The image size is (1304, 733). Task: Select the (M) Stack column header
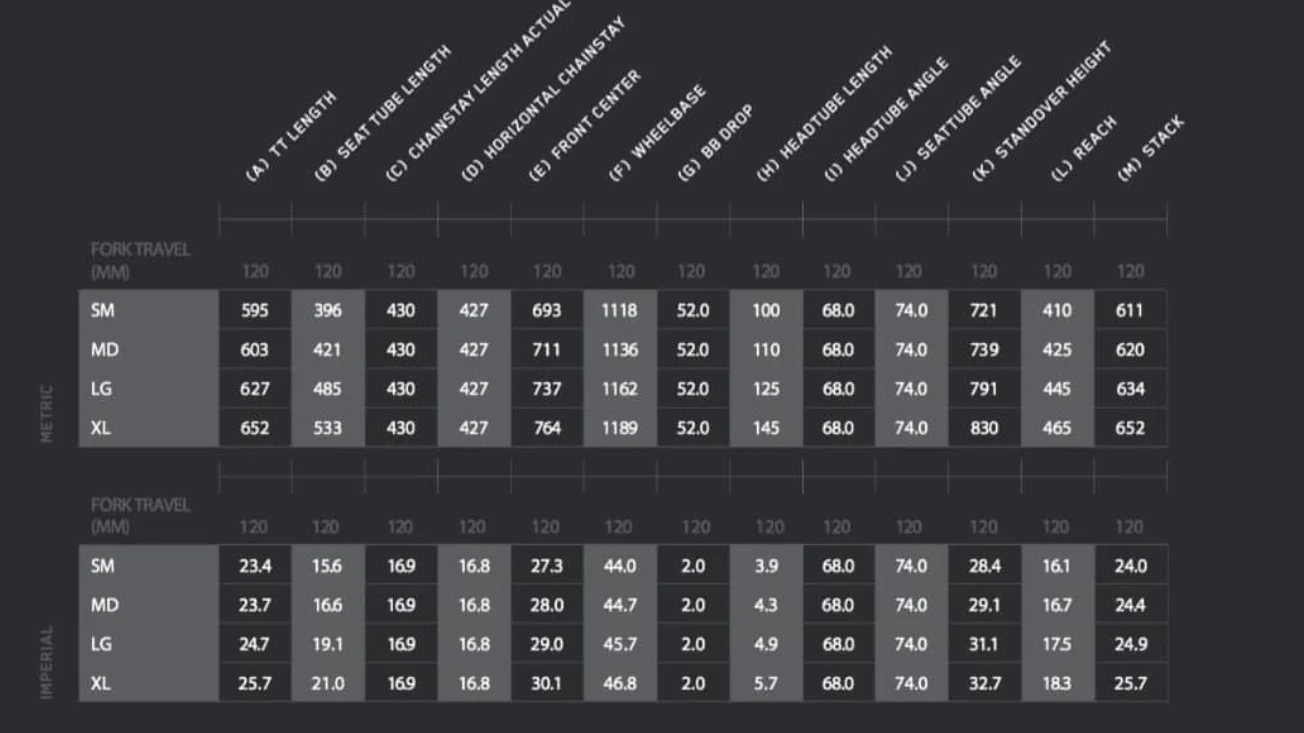pos(1150,149)
